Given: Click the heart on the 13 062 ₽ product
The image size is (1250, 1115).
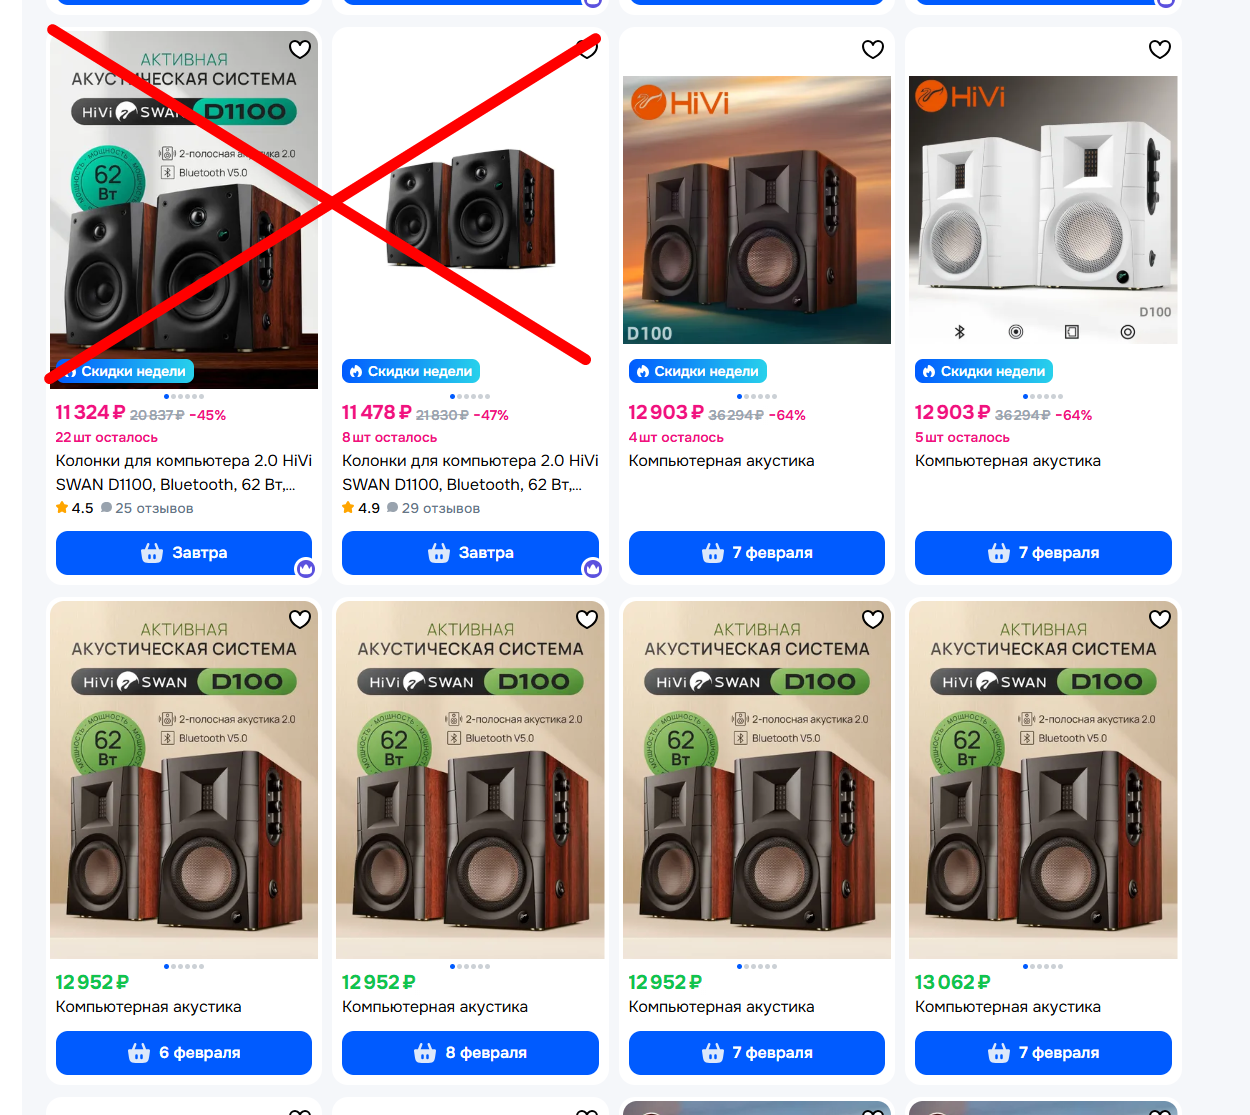Looking at the screenshot, I should tap(1160, 619).
